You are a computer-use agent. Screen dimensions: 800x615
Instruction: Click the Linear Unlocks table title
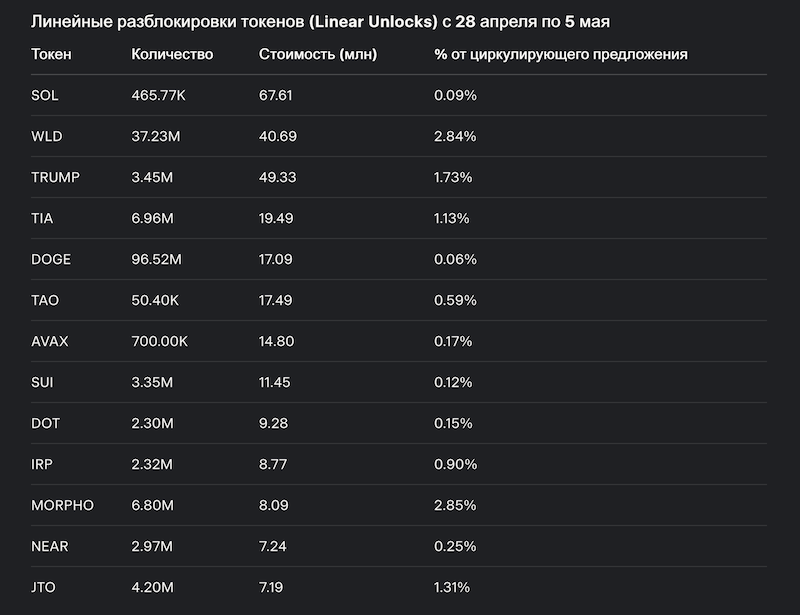click(320, 22)
